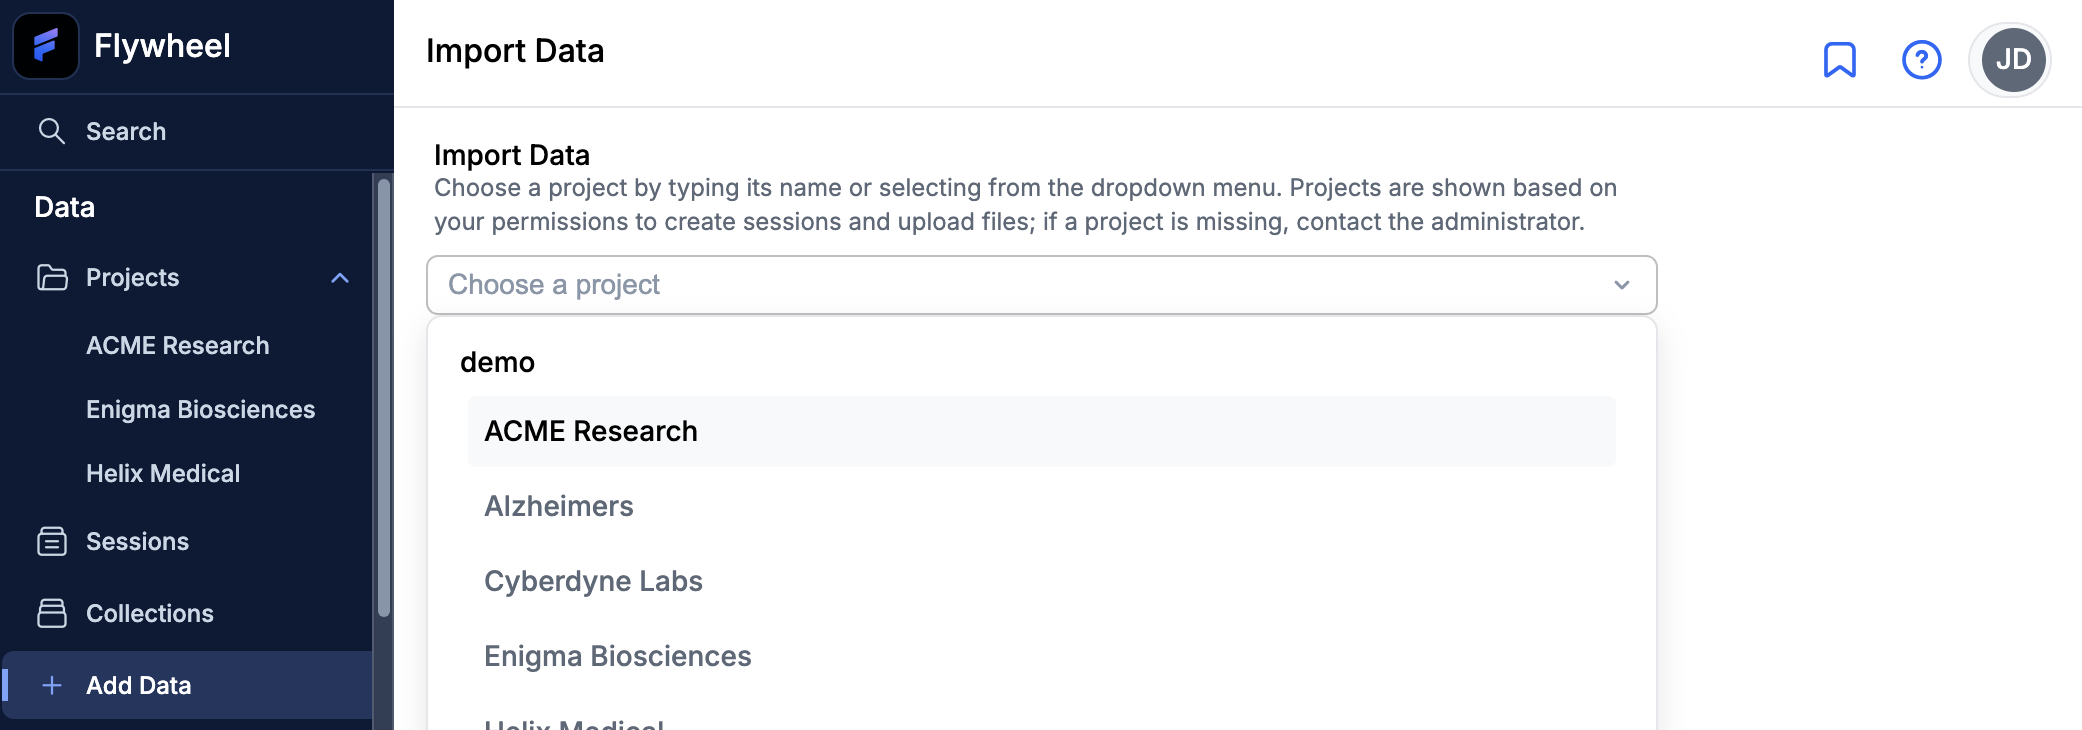Open Helix Medical in sidebar
Viewport: 2082px width, 730px height.
coord(163,473)
